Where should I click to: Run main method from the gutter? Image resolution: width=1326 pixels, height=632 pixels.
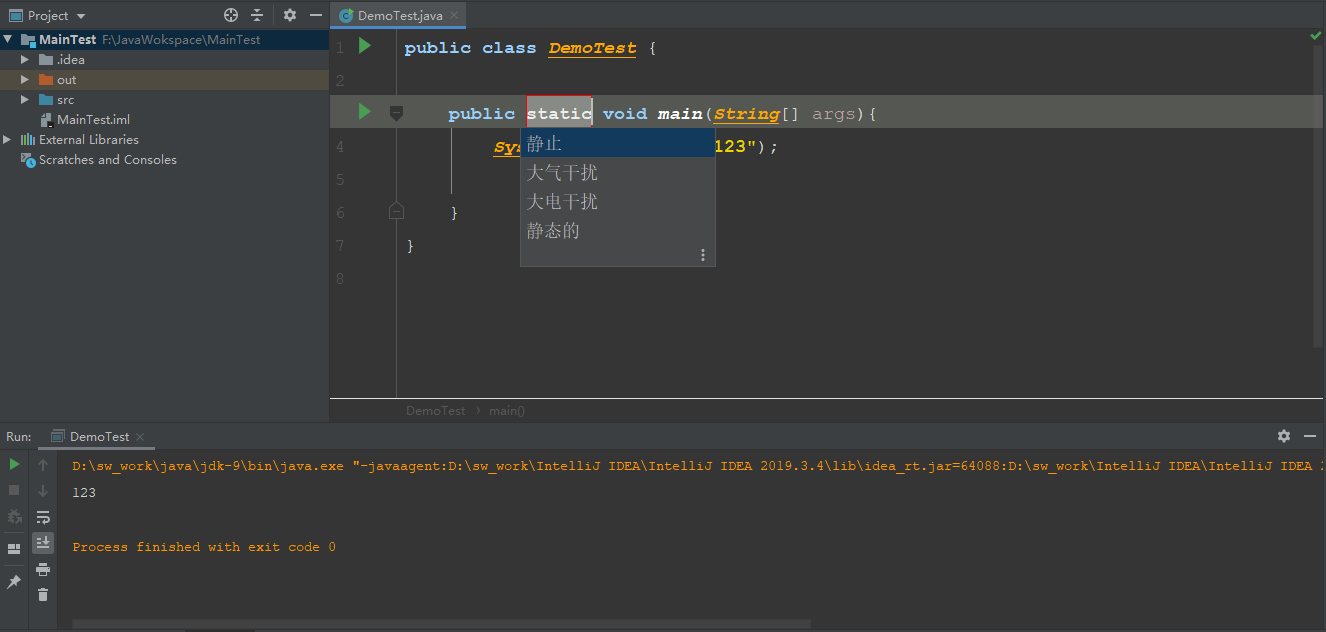tap(363, 113)
